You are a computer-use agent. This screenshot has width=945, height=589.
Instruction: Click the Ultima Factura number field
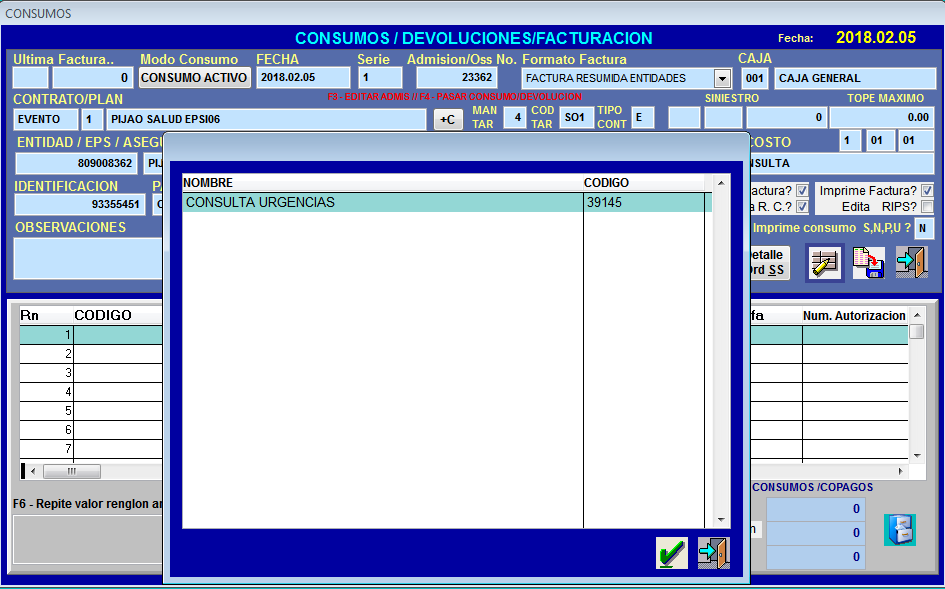pos(93,78)
